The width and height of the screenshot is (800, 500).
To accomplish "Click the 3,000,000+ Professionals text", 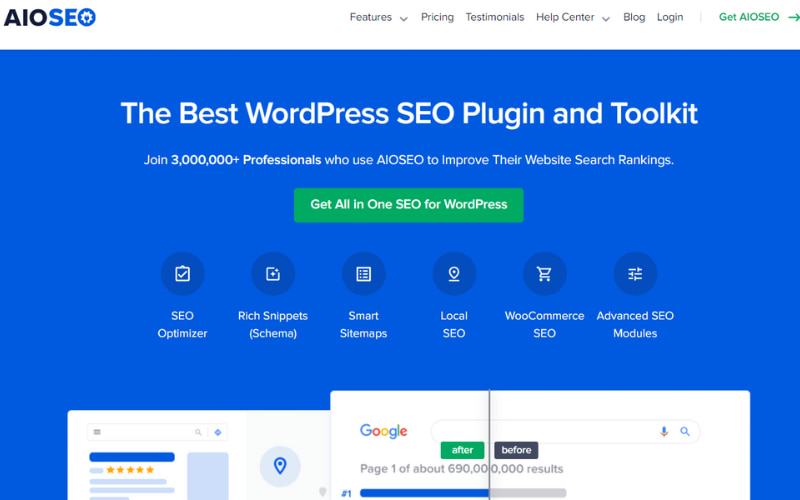I will (x=246, y=160).
